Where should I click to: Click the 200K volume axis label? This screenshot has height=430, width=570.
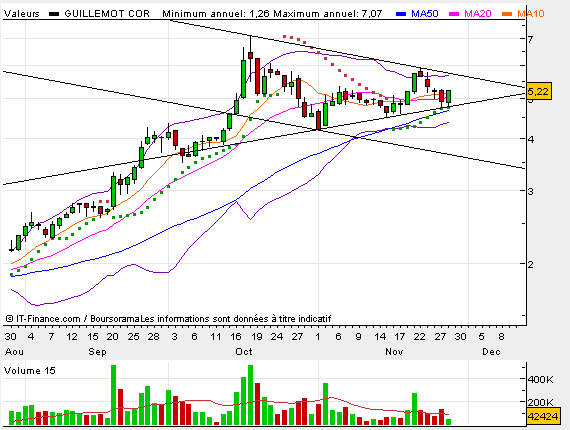click(541, 402)
